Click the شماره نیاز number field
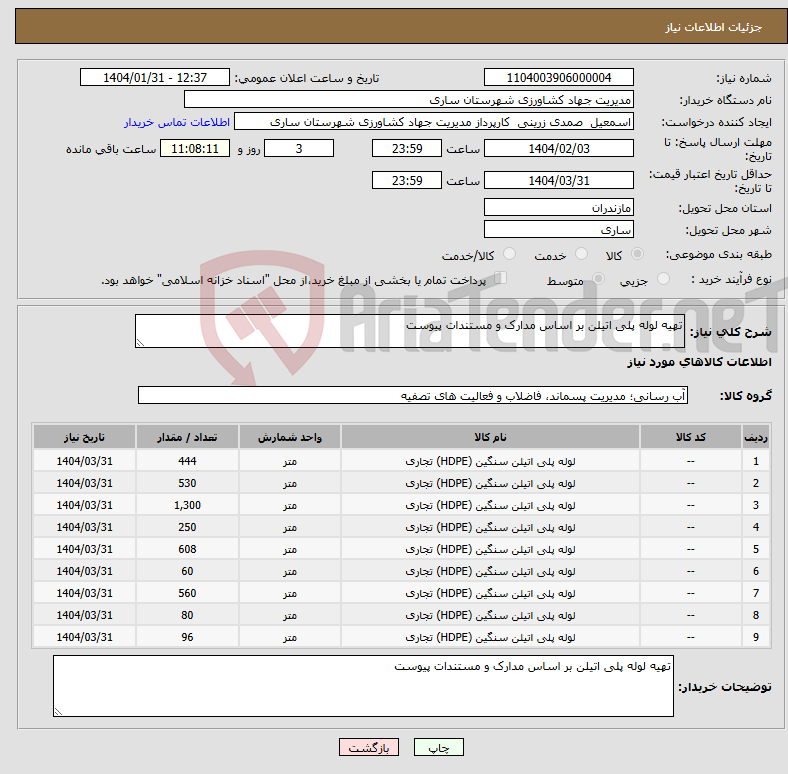 coord(558,77)
